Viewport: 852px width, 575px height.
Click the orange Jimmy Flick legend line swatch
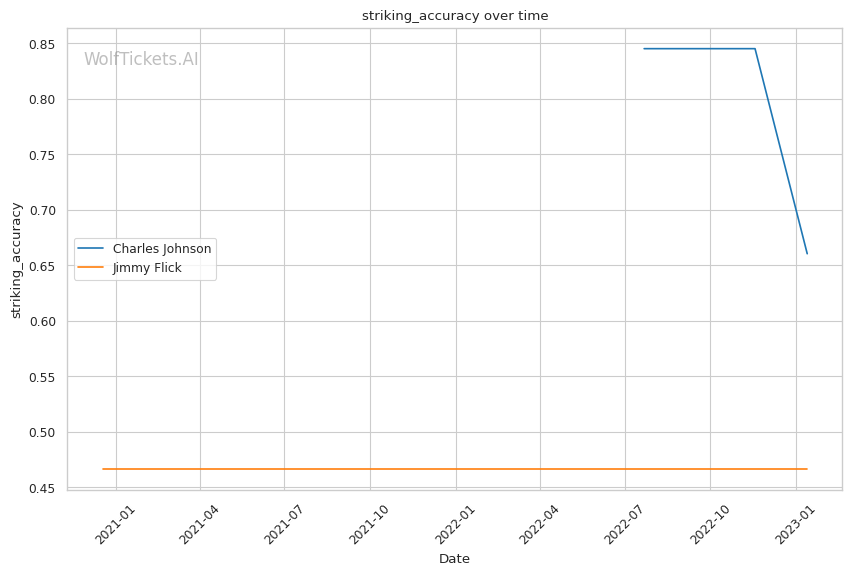(x=92, y=268)
